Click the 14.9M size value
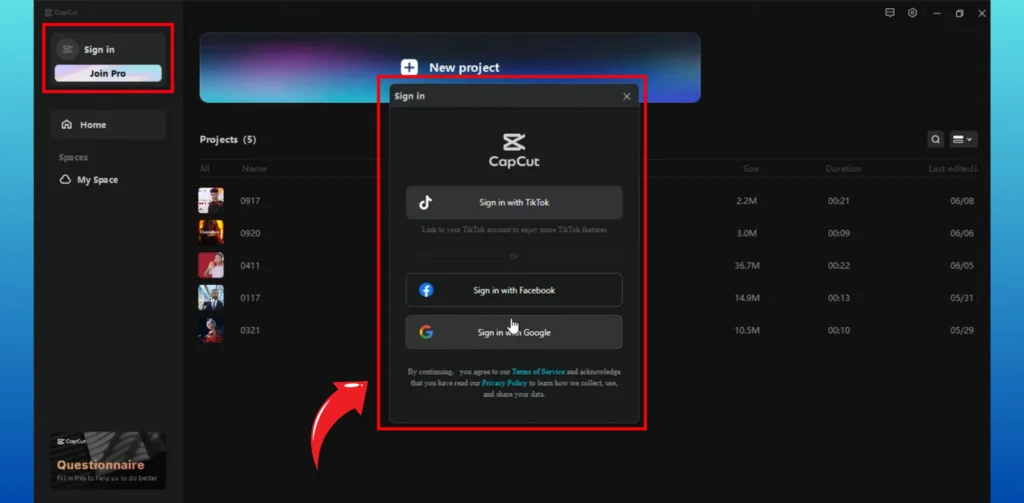Viewport: 1024px width, 503px height. 746,298
